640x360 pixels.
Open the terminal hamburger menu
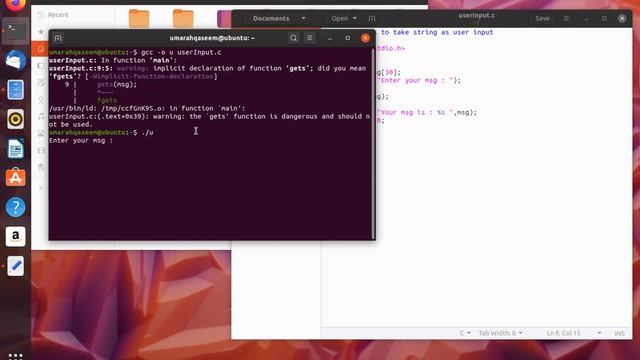(x=309, y=38)
